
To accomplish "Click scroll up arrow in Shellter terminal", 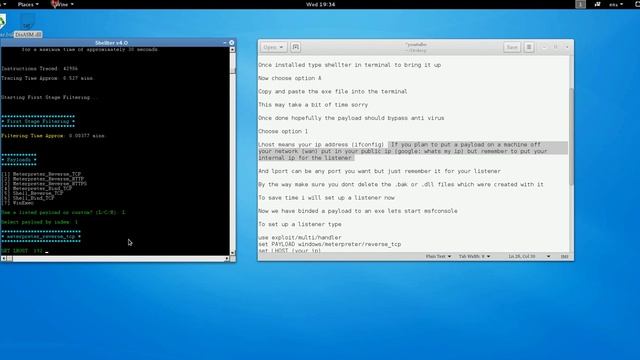I will click(232, 49).
